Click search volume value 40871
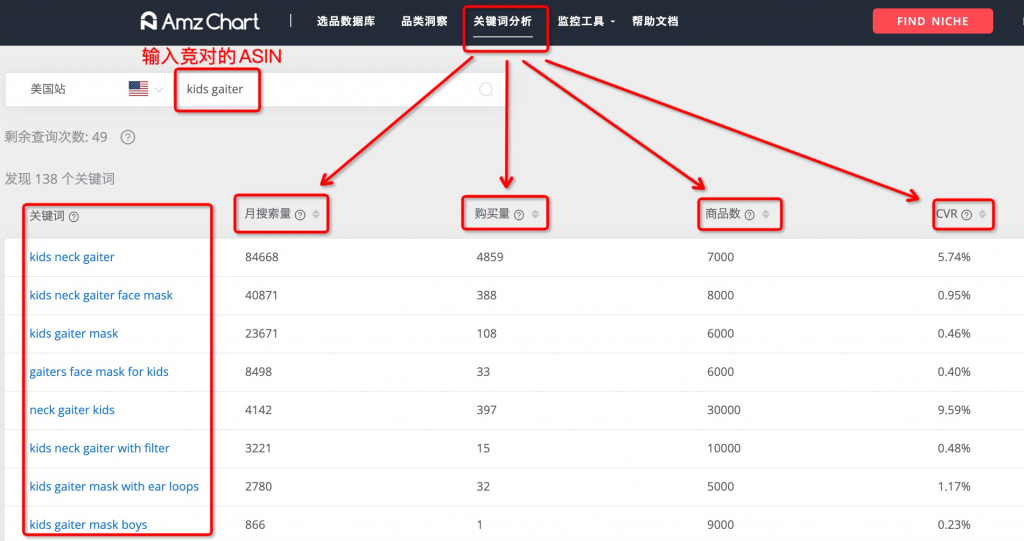The width and height of the screenshot is (1024, 541). pyautogui.click(x=261, y=295)
